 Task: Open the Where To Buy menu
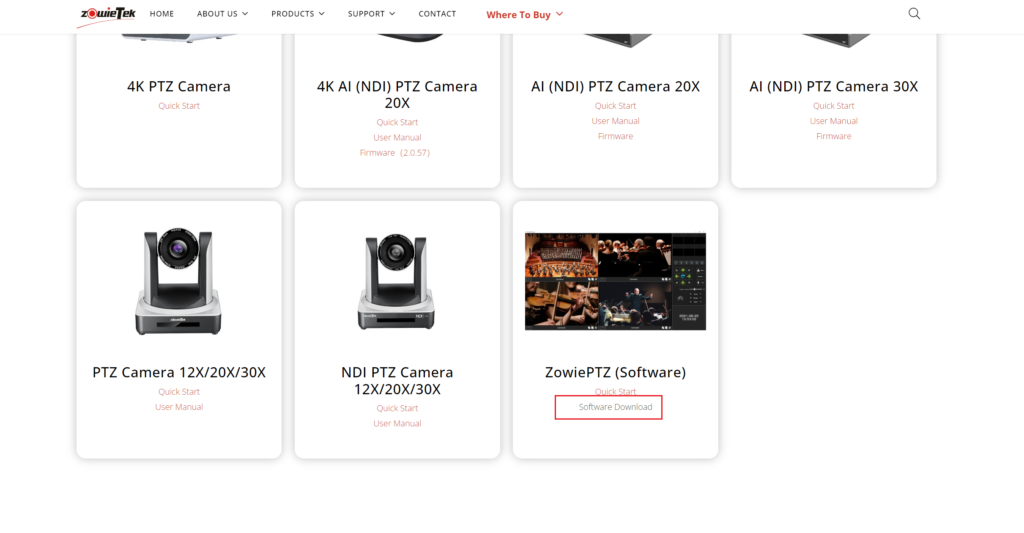pos(524,15)
